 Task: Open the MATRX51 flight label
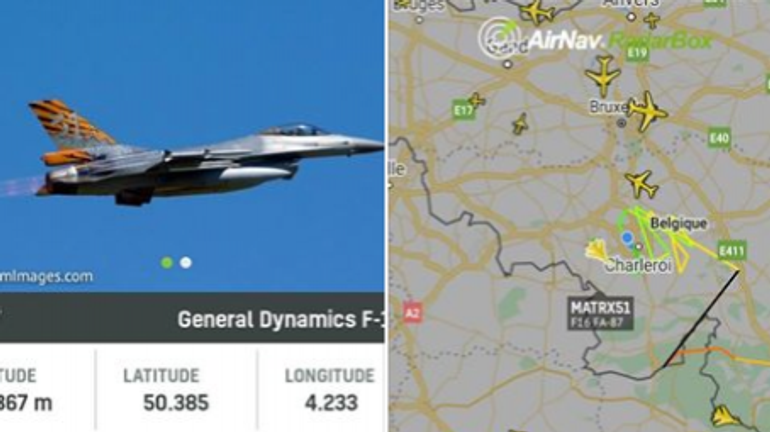point(600,314)
